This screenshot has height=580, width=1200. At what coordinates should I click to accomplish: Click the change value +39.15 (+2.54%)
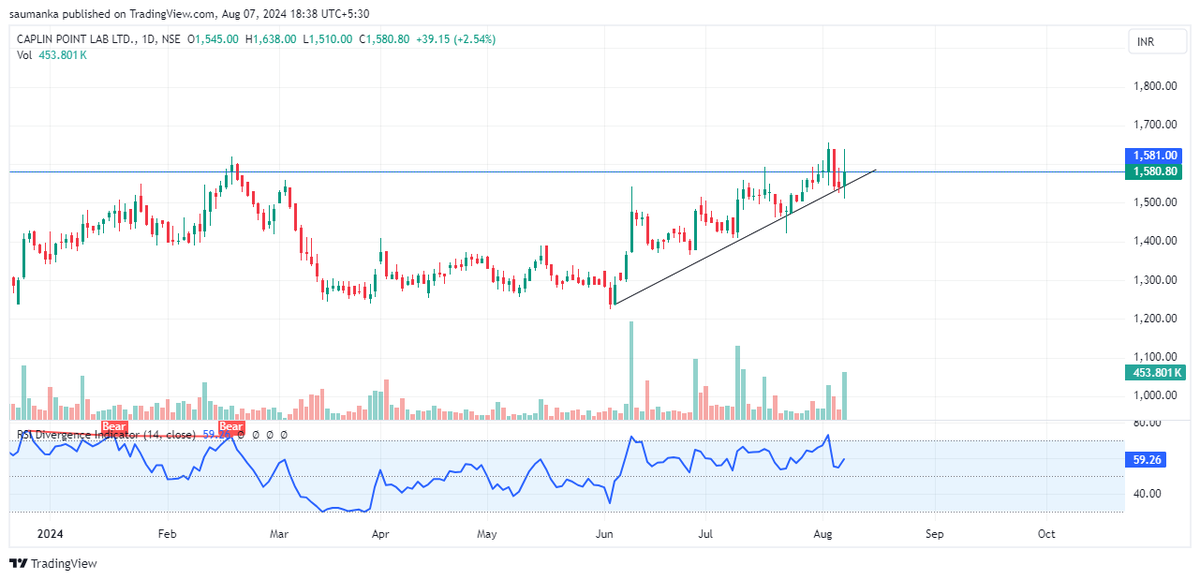pos(455,39)
